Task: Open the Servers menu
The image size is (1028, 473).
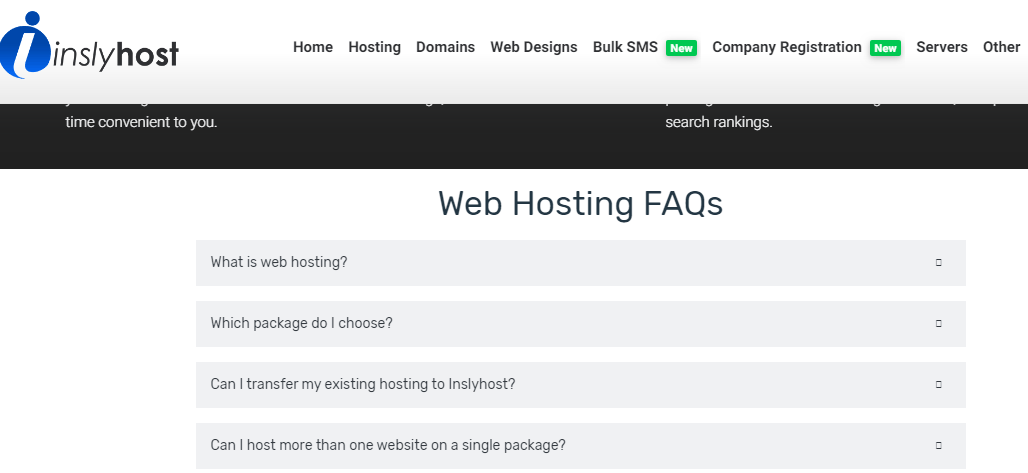Action: point(941,47)
